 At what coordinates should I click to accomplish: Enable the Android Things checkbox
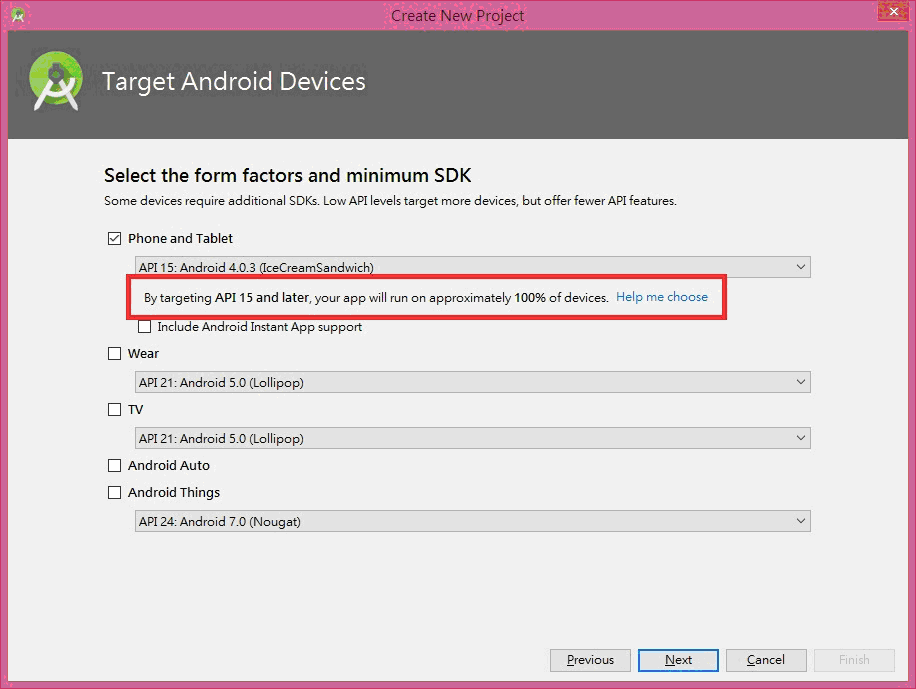114,493
